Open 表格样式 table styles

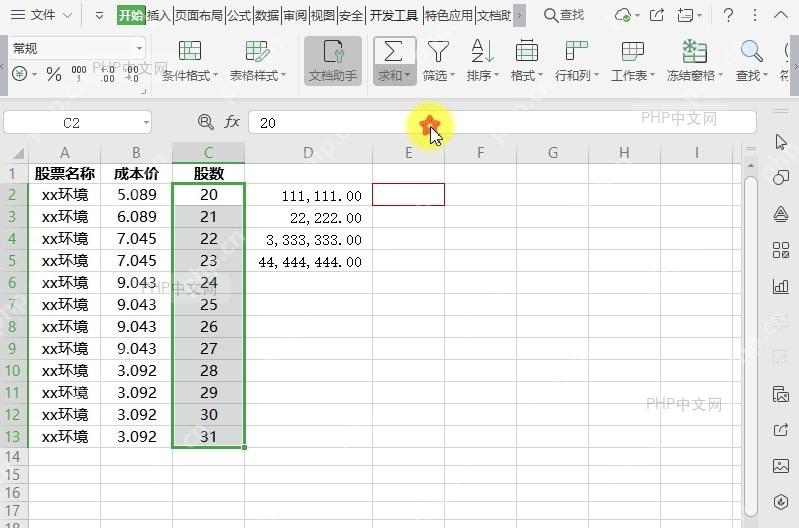pyautogui.click(x=257, y=61)
